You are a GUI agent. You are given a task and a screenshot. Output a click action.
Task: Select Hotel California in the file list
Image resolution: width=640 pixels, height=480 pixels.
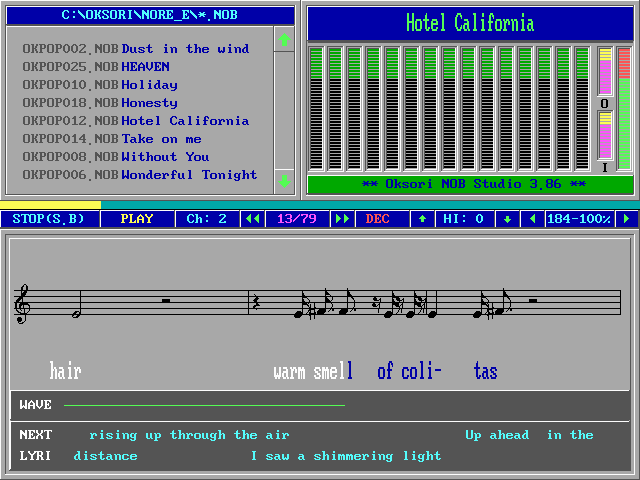(185, 121)
